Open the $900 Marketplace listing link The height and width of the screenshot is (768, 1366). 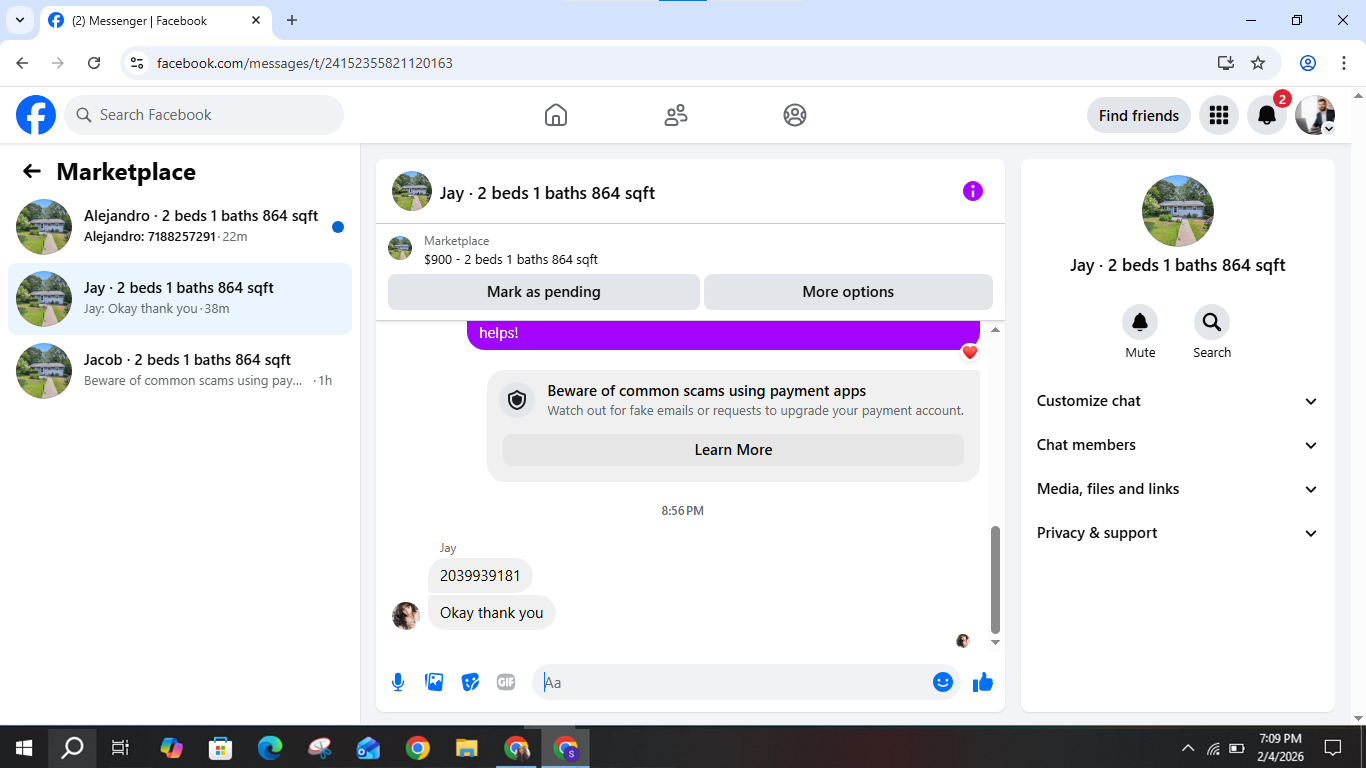pos(511,259)
